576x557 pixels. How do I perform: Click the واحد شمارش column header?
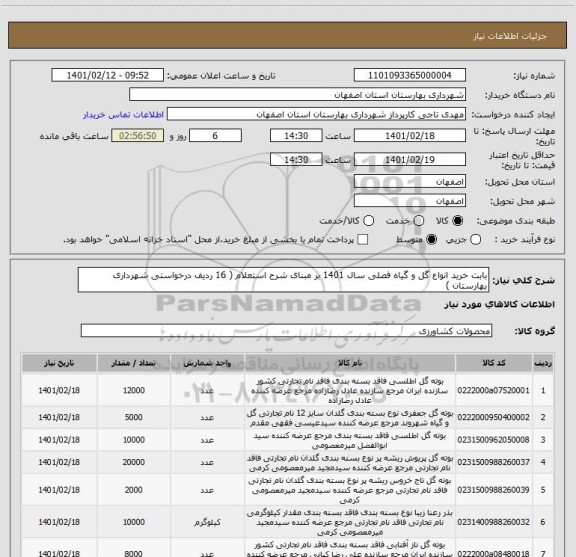[x=207, y=363]
